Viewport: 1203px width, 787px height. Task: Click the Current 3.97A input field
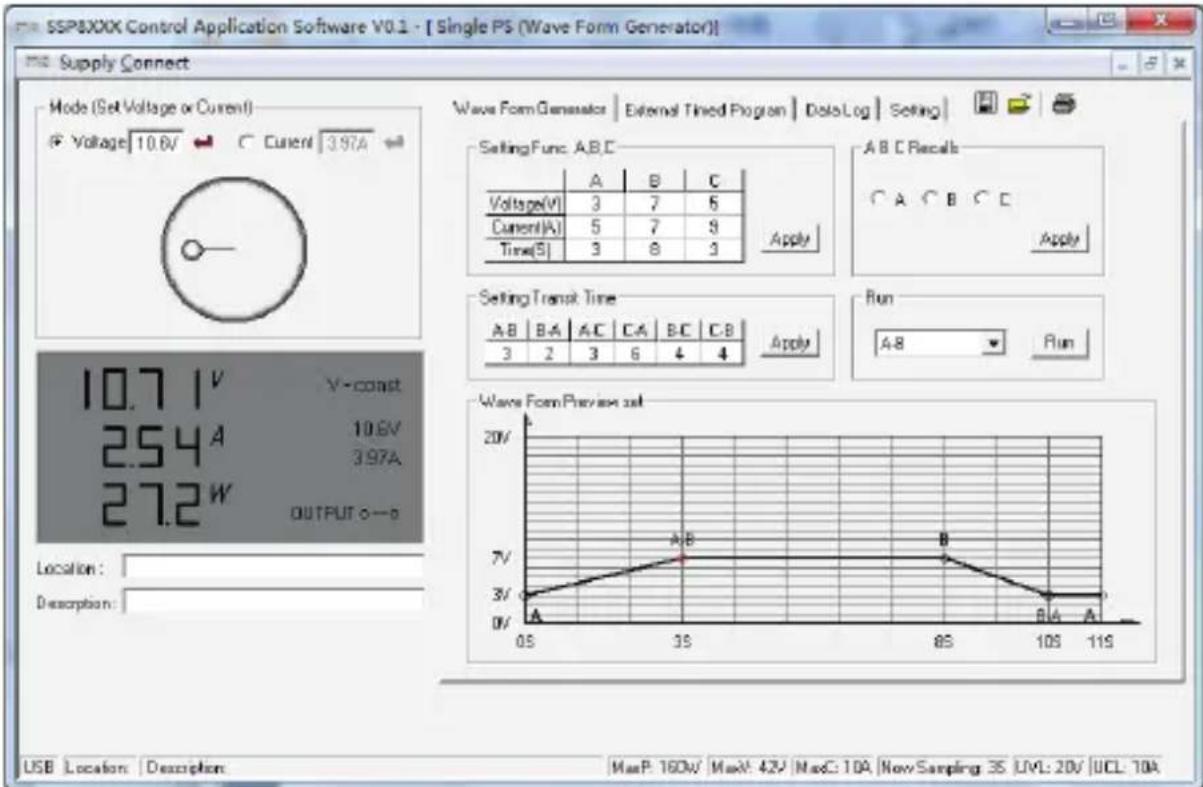346,144
